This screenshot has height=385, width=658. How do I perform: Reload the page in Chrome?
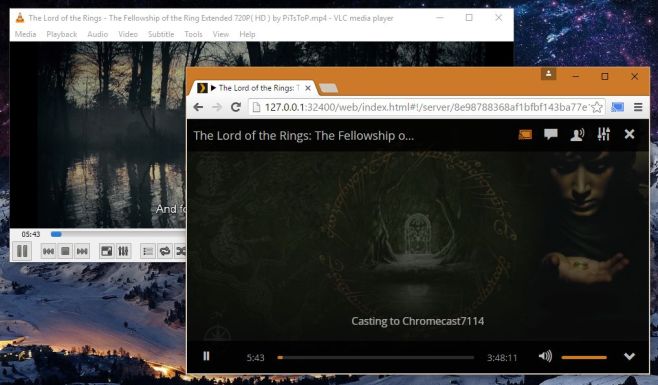pyautogui.click(x=236, y=107)
